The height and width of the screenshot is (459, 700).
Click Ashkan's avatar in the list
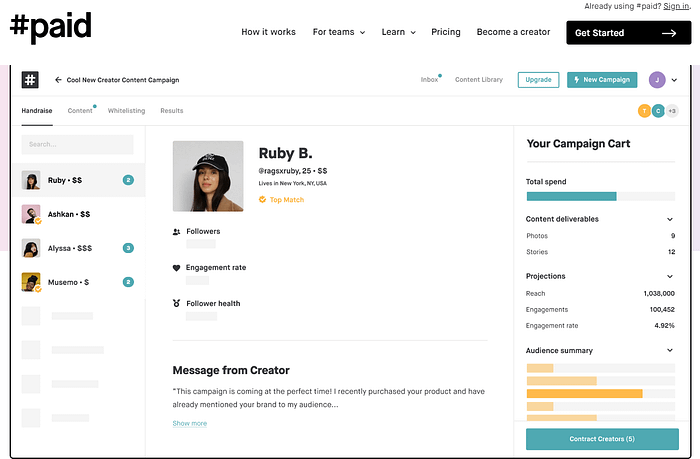coord(31,214)
